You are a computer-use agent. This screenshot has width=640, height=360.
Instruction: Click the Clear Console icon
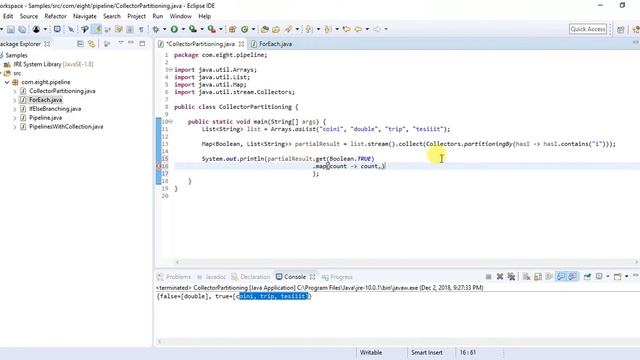[527, 277]
